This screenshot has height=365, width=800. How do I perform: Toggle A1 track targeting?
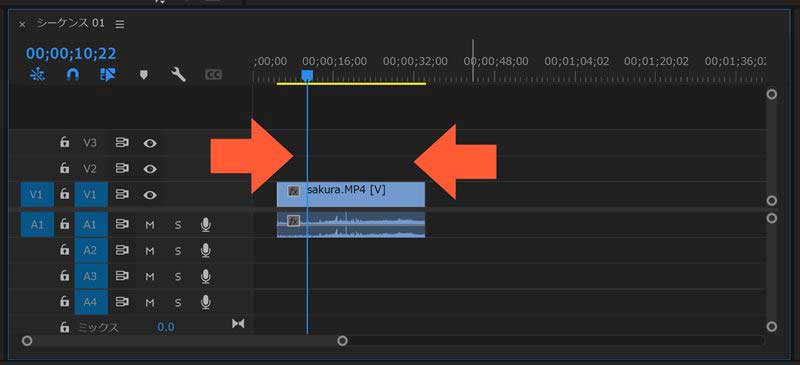click(x=91, y=225)
